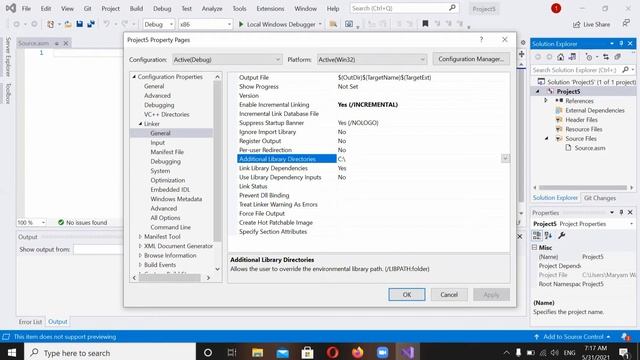The height and width of the screenshot is (360, 640).
Task: Select Input under Linker in the tree
Action: tap(158, 142)
